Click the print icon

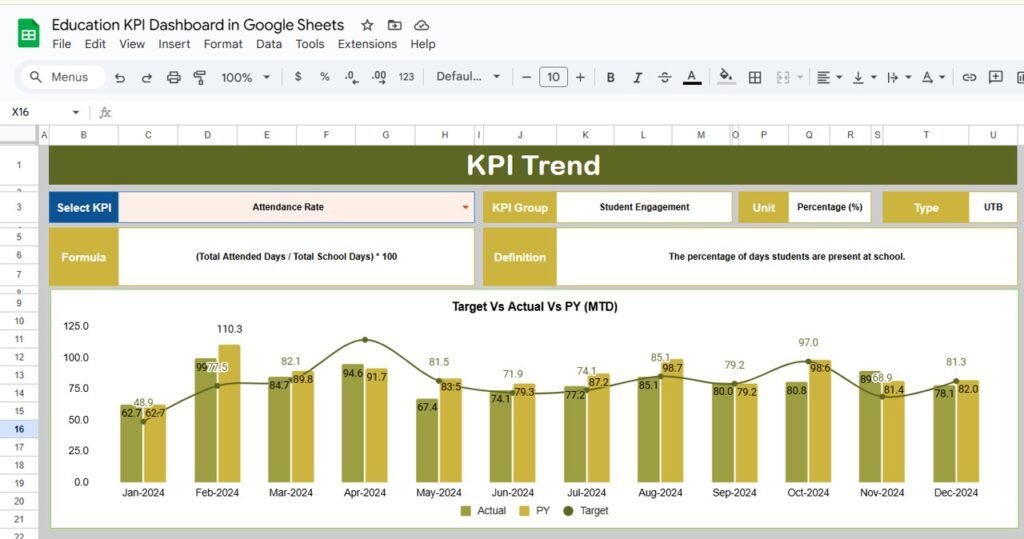(x=173, y=77)
